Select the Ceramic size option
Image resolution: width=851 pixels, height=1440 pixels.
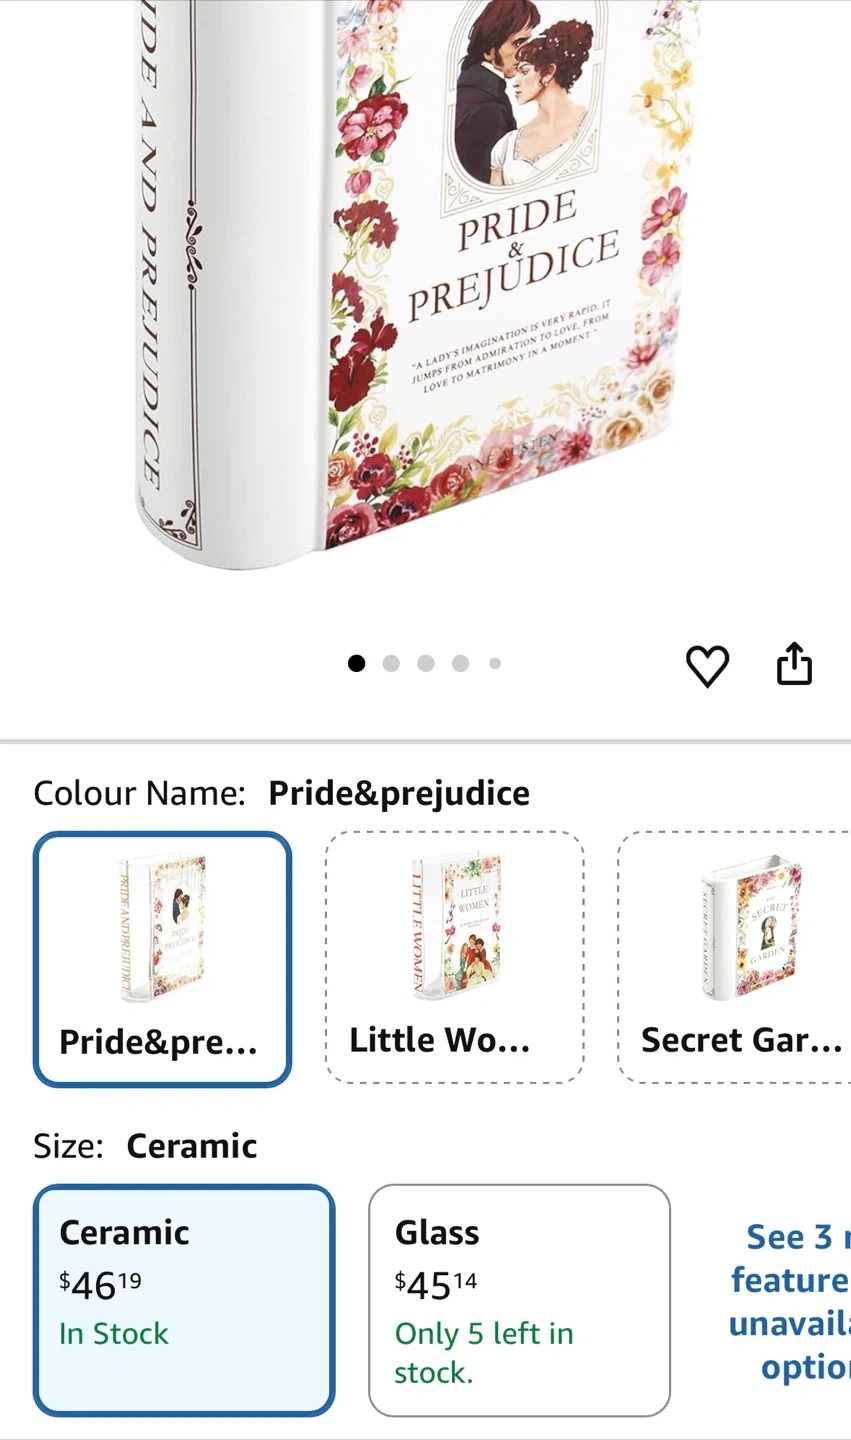pyautogui.click(x=184, y=1300)
